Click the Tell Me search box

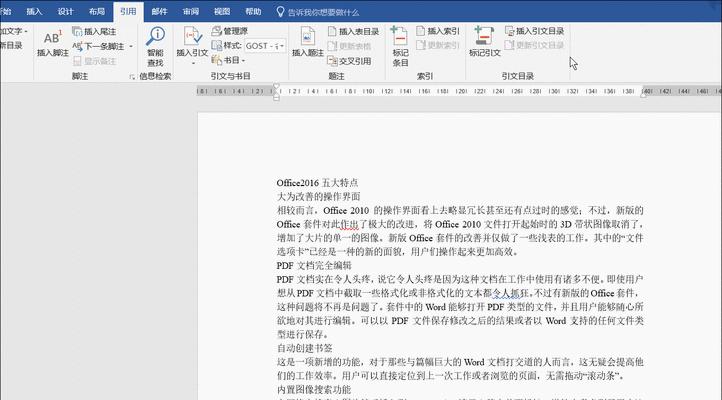click(323, 12)
